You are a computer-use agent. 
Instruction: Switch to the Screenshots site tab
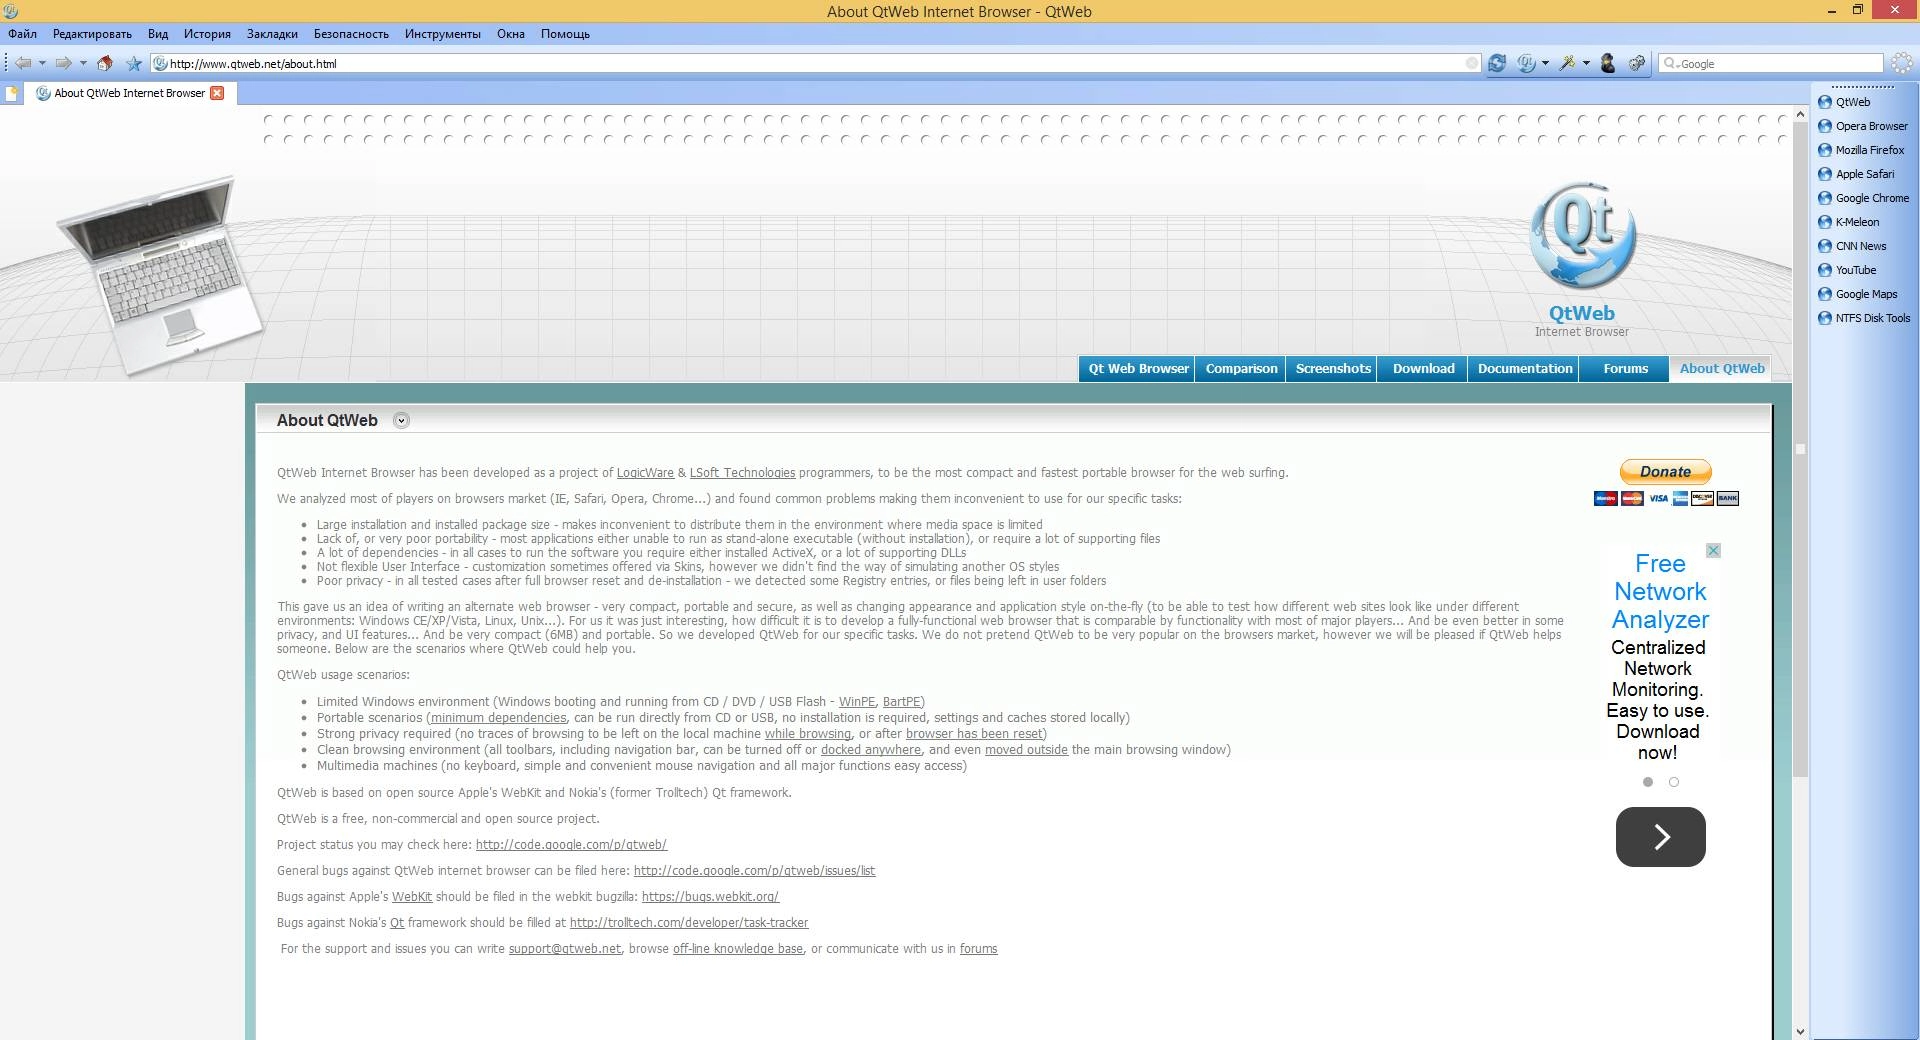click(1333, 369)
